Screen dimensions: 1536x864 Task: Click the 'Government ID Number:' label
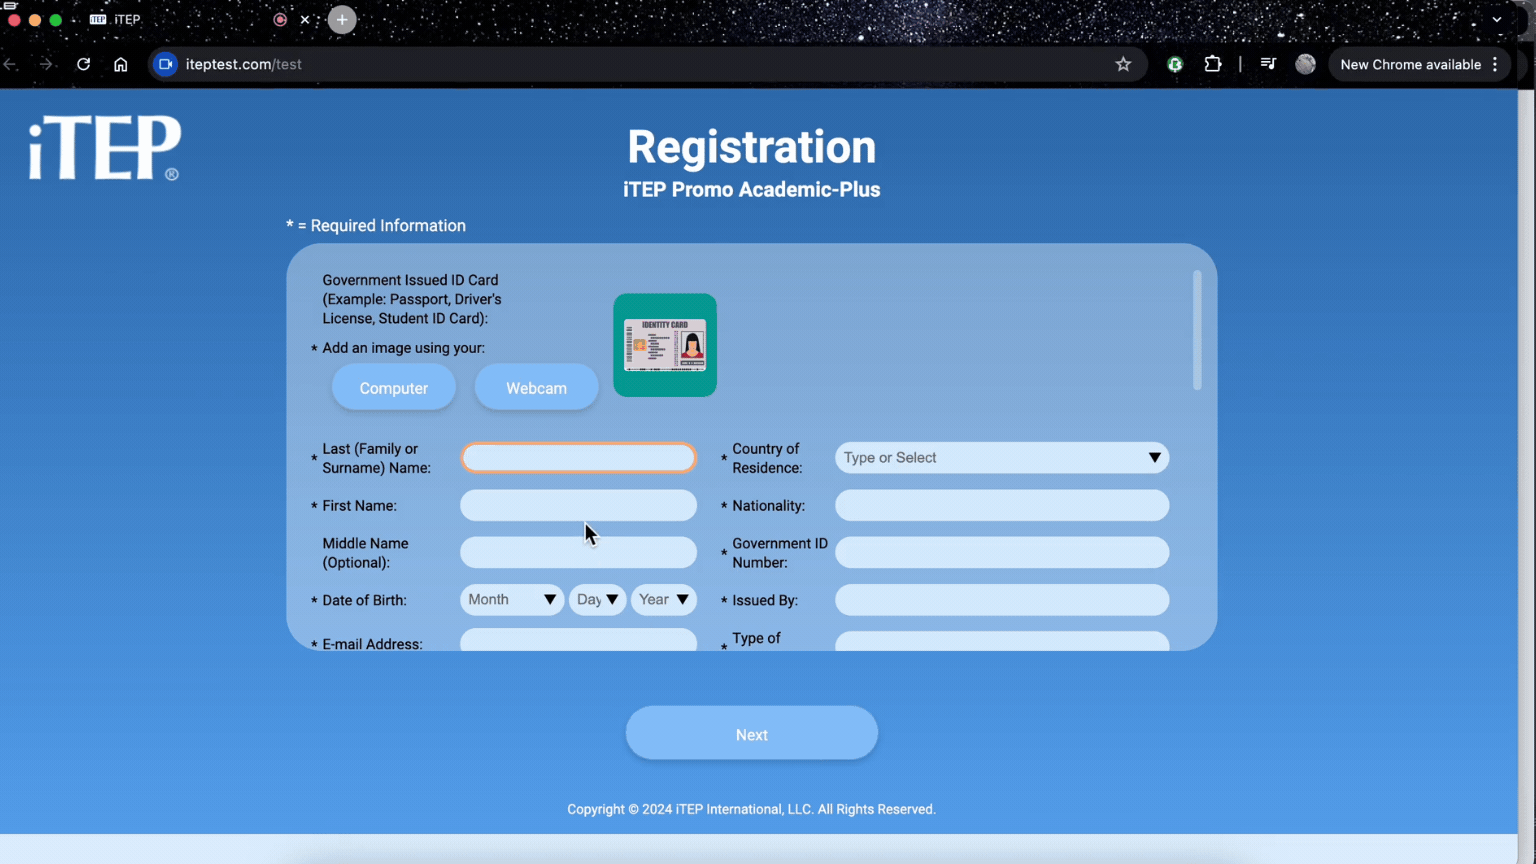click(x=780, y=553)
